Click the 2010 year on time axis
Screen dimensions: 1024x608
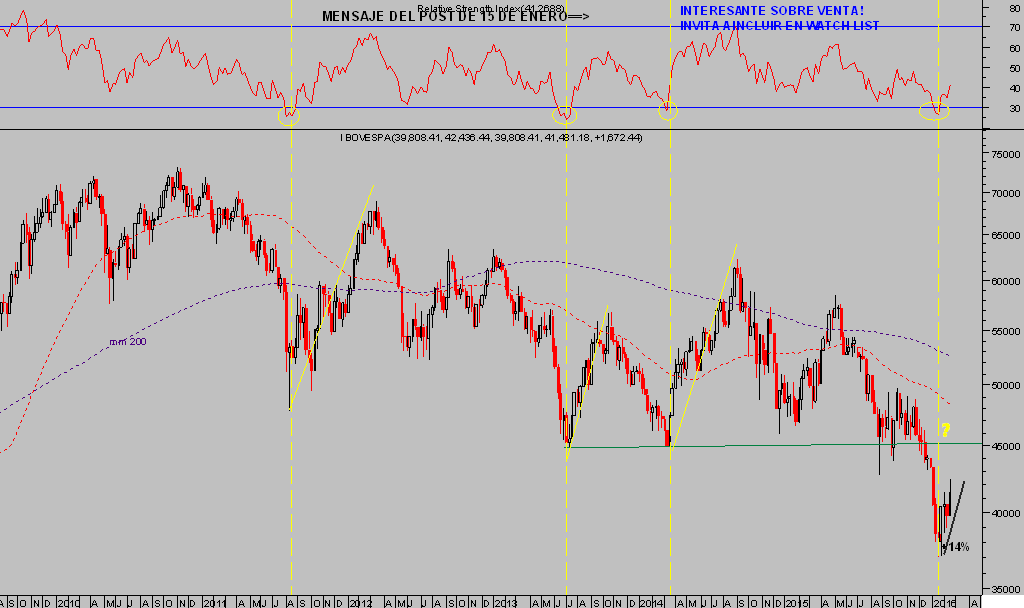pos(68,602)
